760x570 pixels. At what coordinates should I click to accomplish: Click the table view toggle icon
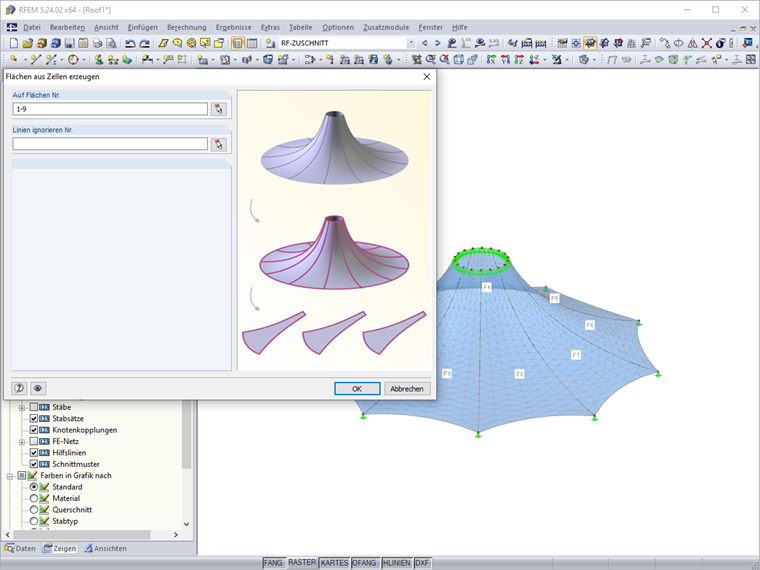(252, 43)
